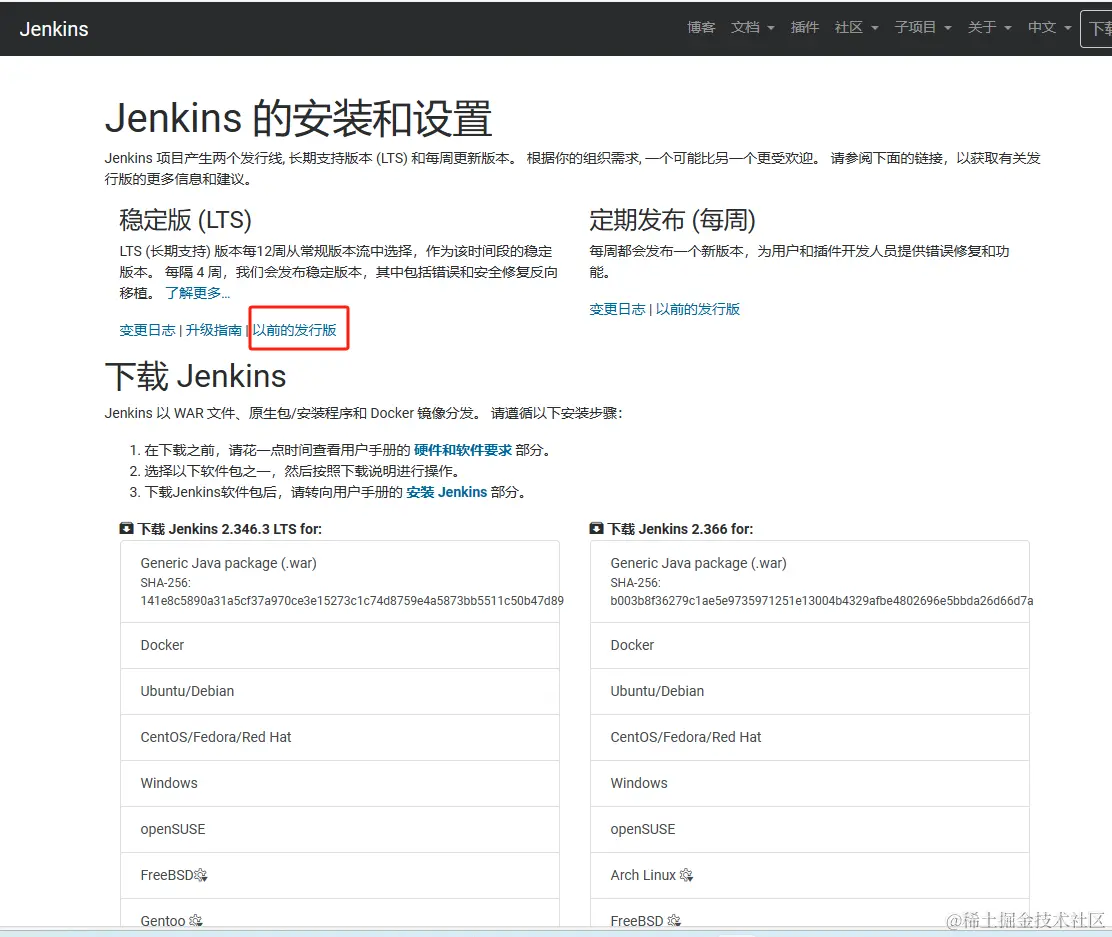Select Docker under weekly 2.366 downloads
Viewport: 1112px width, 937px height.
(810, 645)
